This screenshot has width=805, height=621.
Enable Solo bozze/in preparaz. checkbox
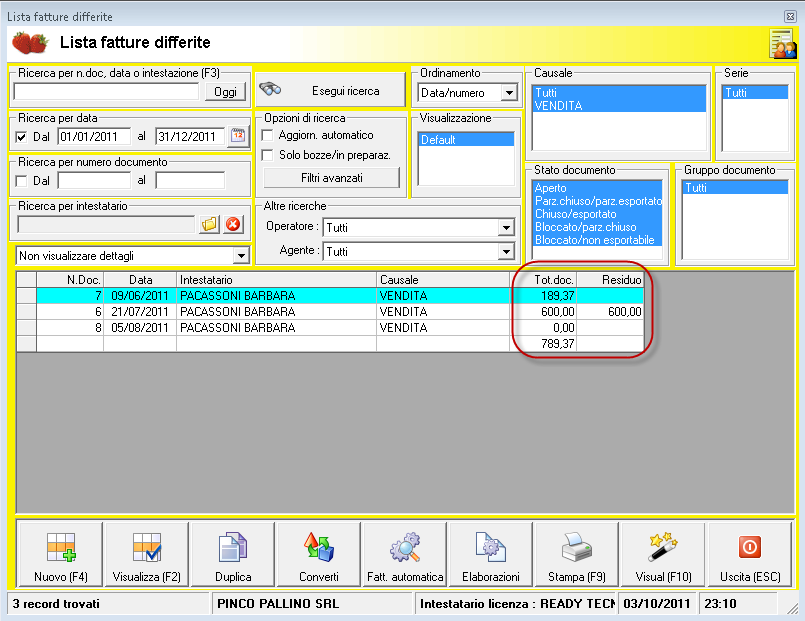[267, 155]
